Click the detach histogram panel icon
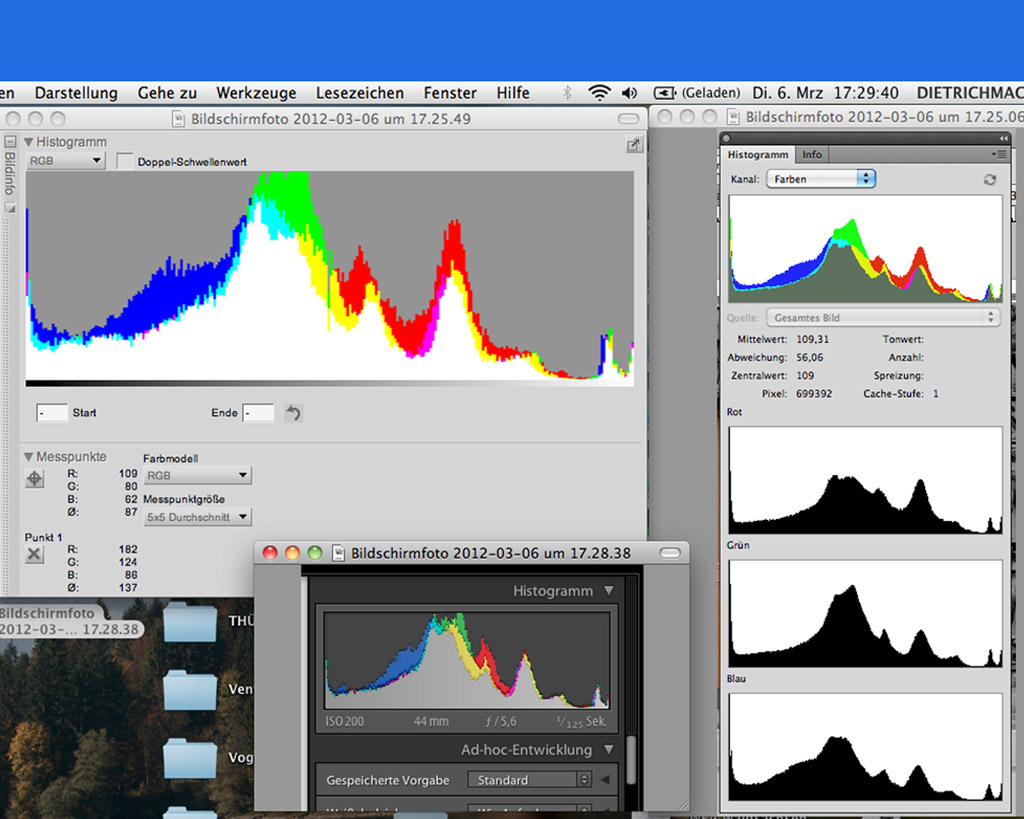 tap(633, 145)
